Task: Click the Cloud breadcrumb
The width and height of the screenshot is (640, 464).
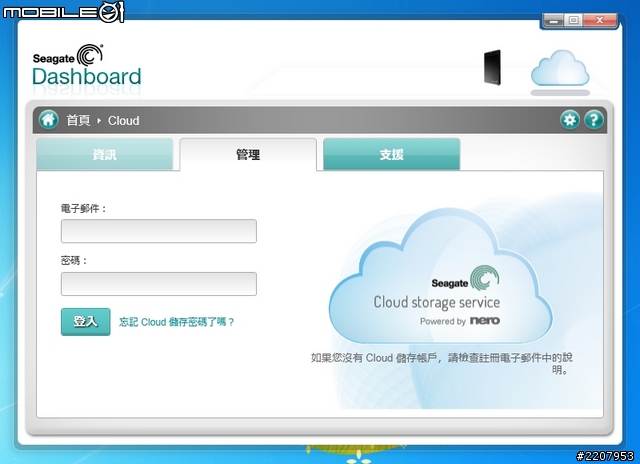Action: coord(123,120)
